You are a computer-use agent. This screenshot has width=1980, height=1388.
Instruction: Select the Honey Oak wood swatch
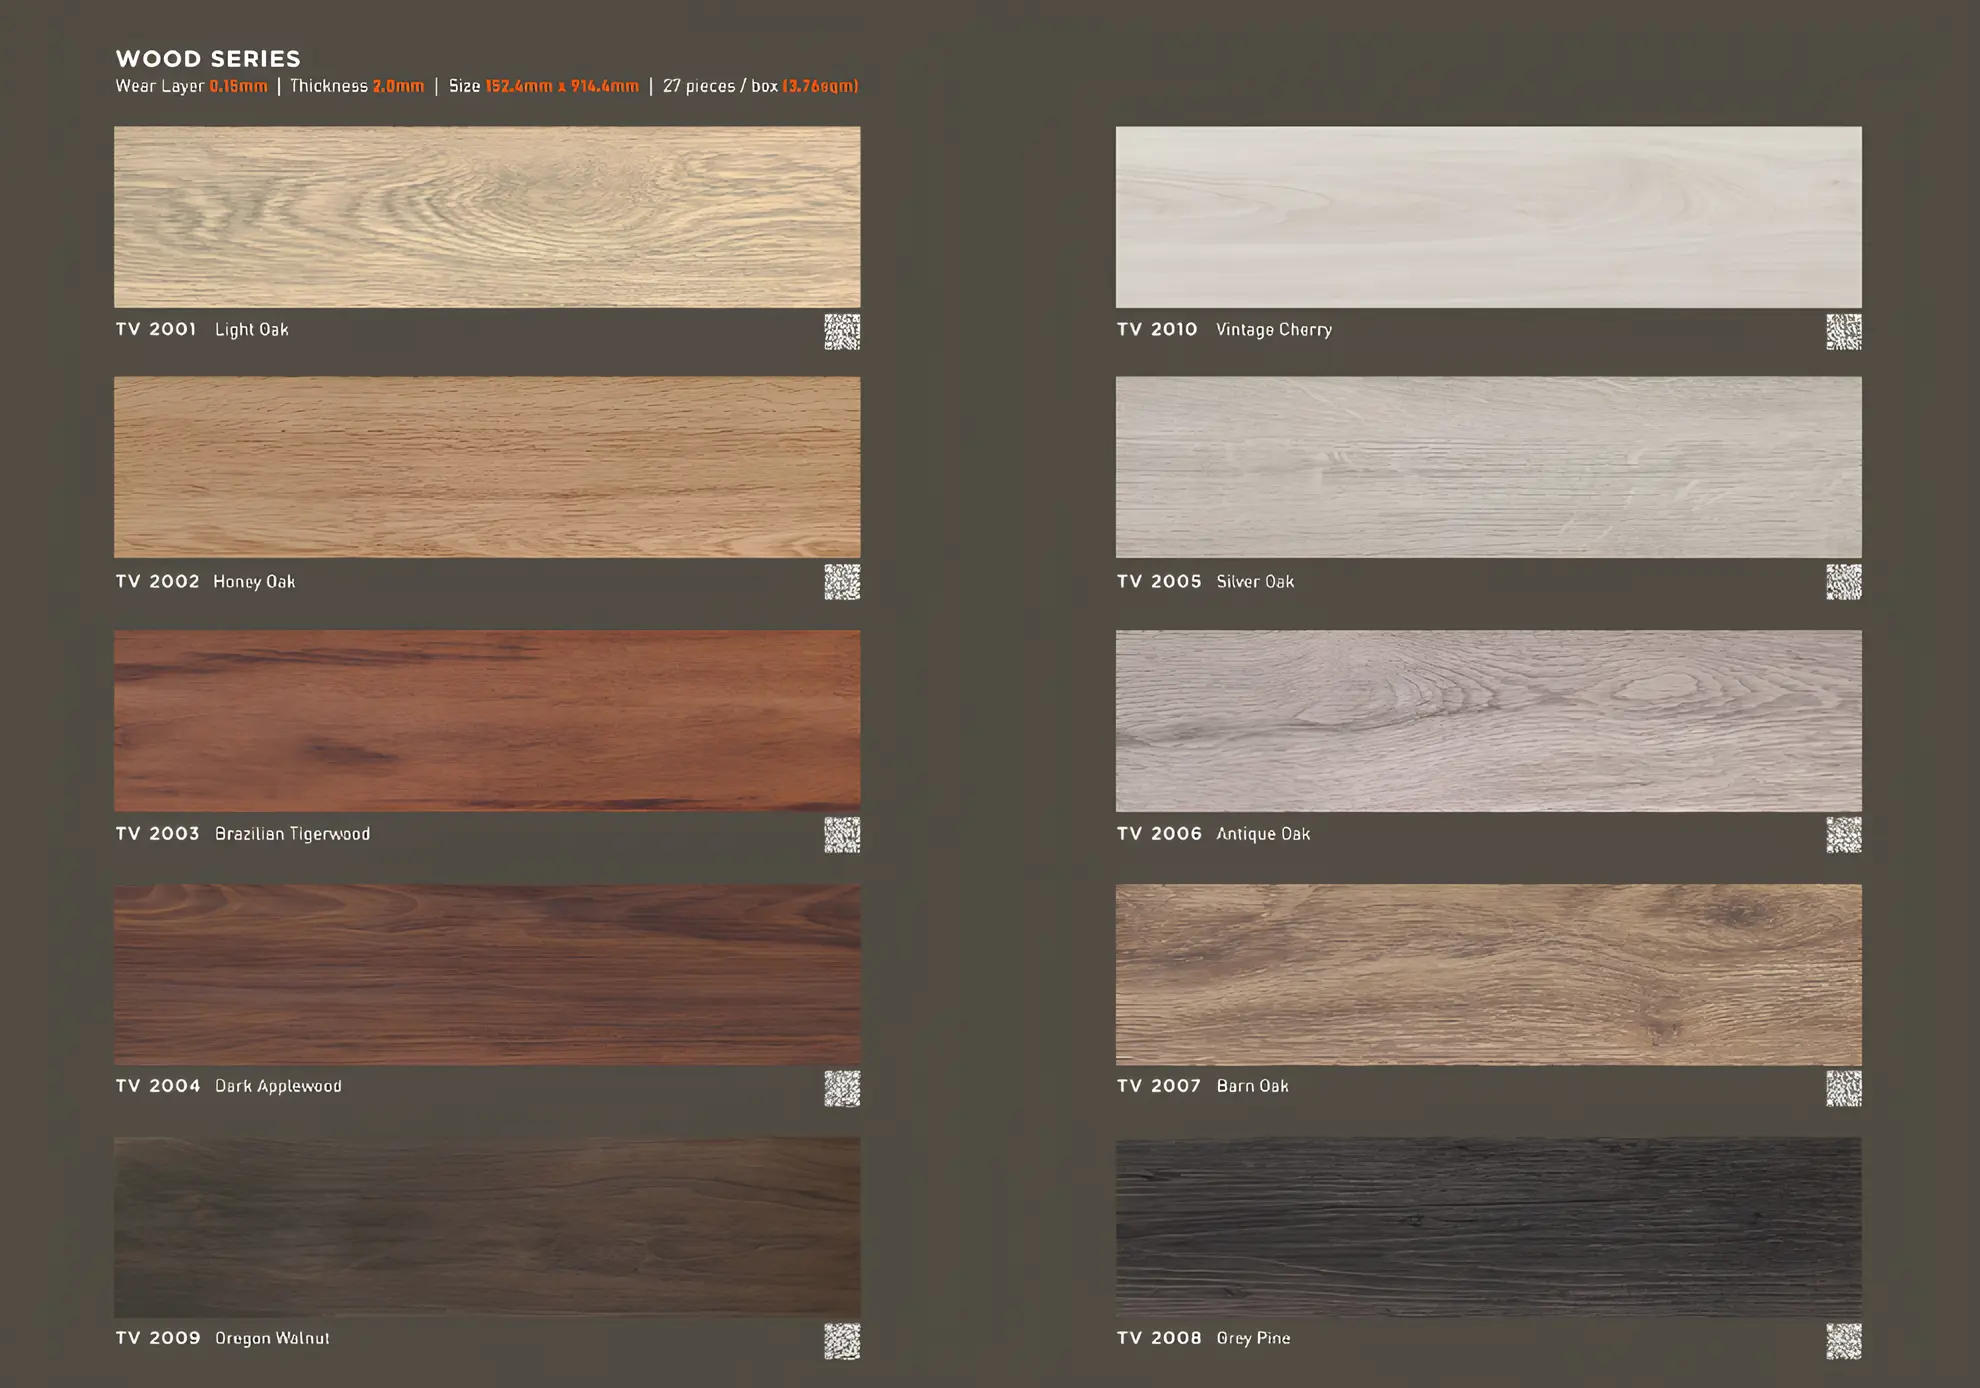click(487, 467)
